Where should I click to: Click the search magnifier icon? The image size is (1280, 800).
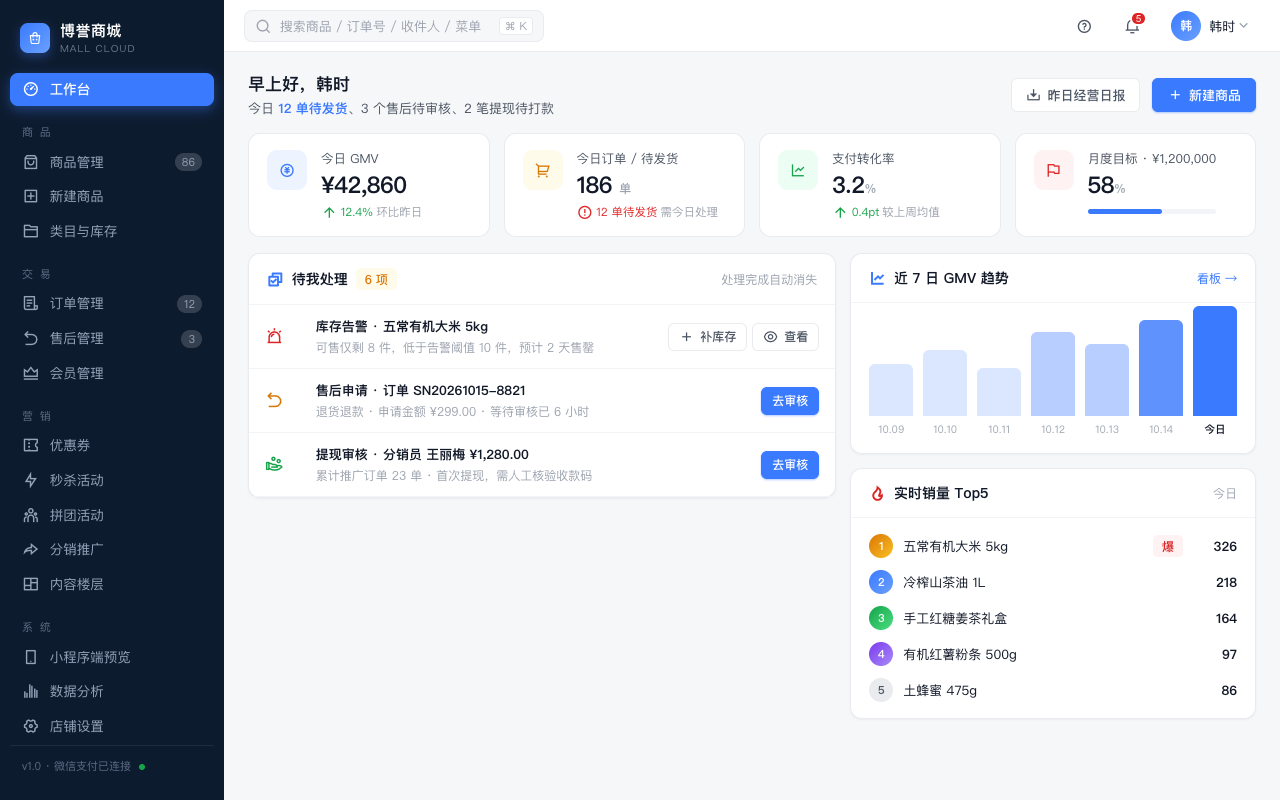tap(263, 26)
